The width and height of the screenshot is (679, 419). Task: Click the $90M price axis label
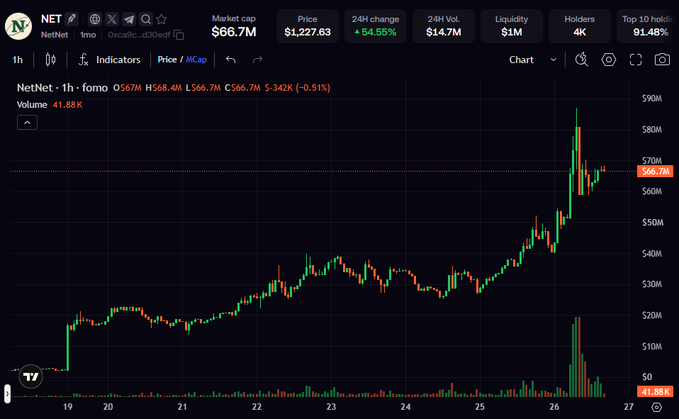pos(652,98)
